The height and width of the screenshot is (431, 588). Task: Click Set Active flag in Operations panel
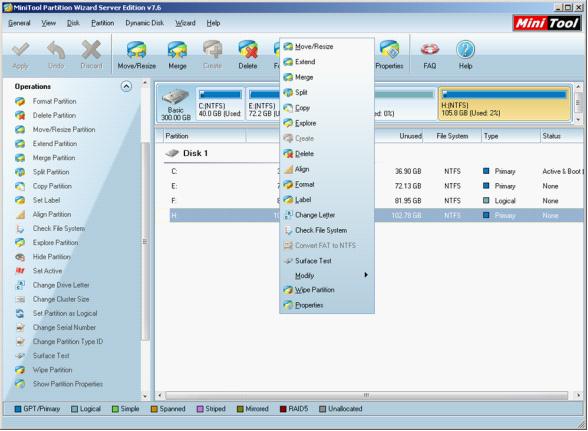click(x=47, y=271)
